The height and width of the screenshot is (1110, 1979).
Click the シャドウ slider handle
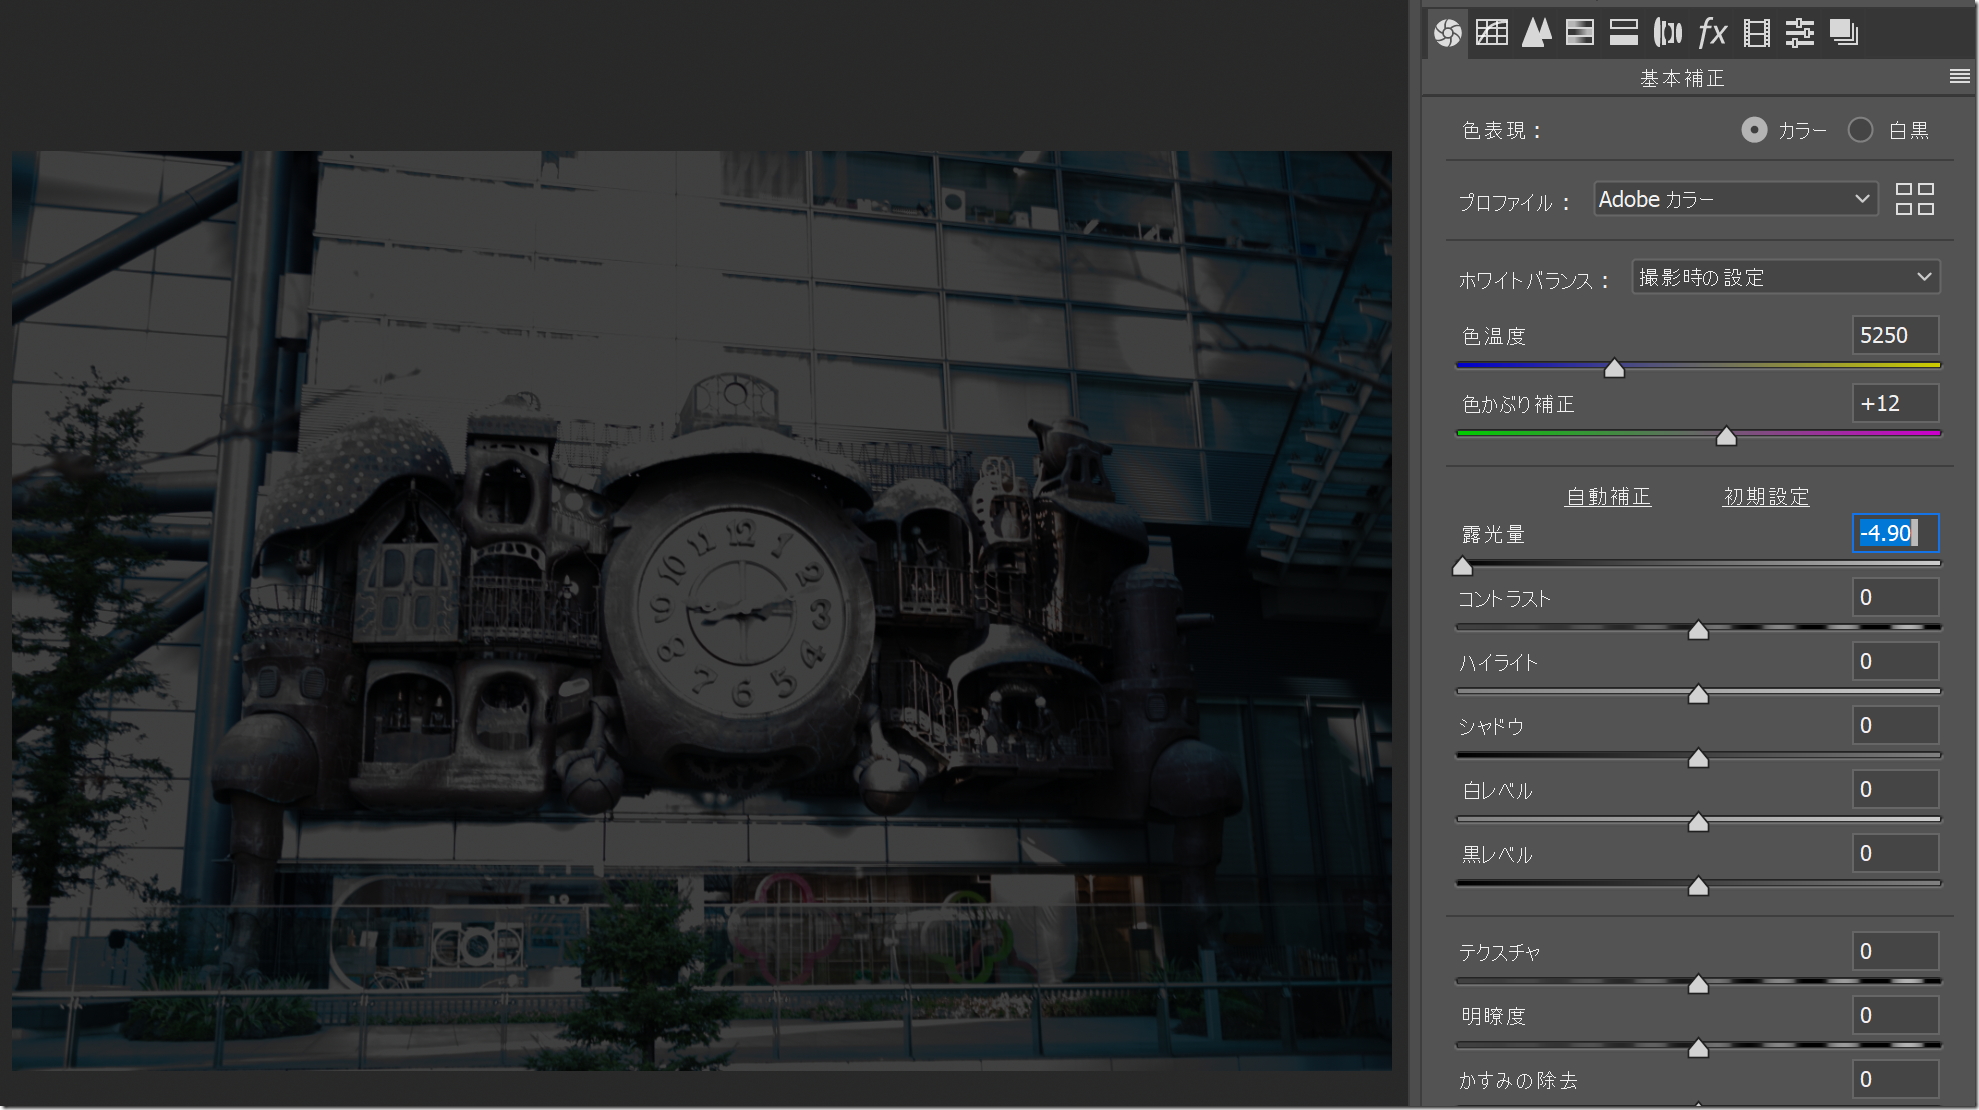[1698, 758]
